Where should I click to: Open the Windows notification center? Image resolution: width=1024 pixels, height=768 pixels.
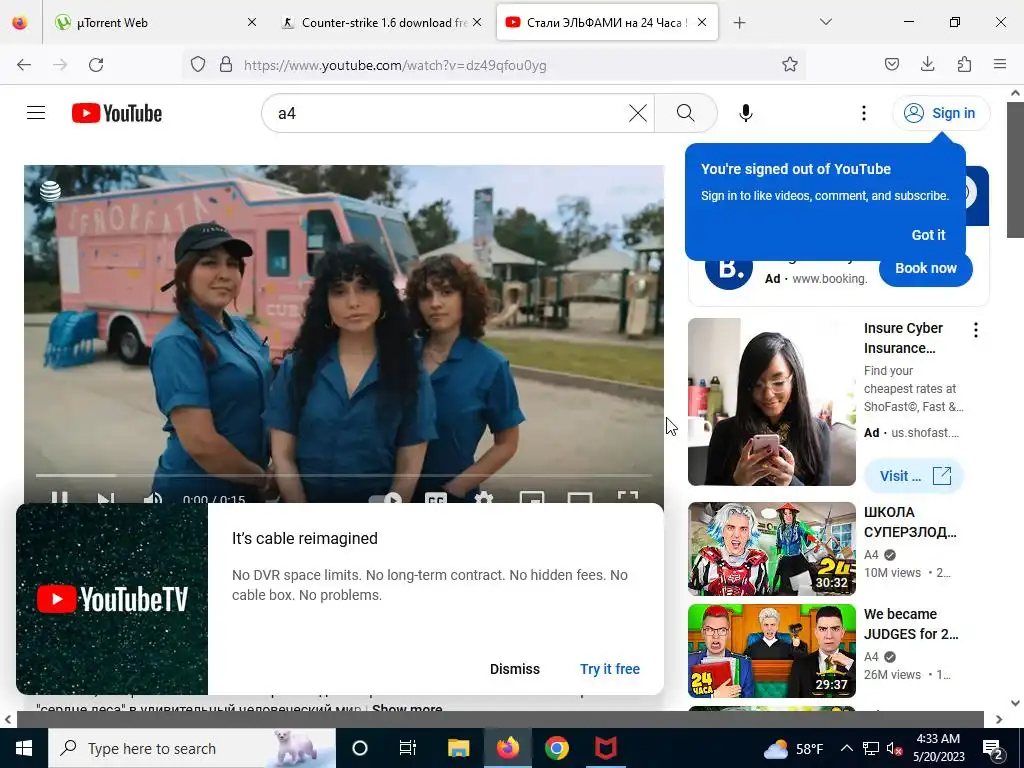[993, 748]
